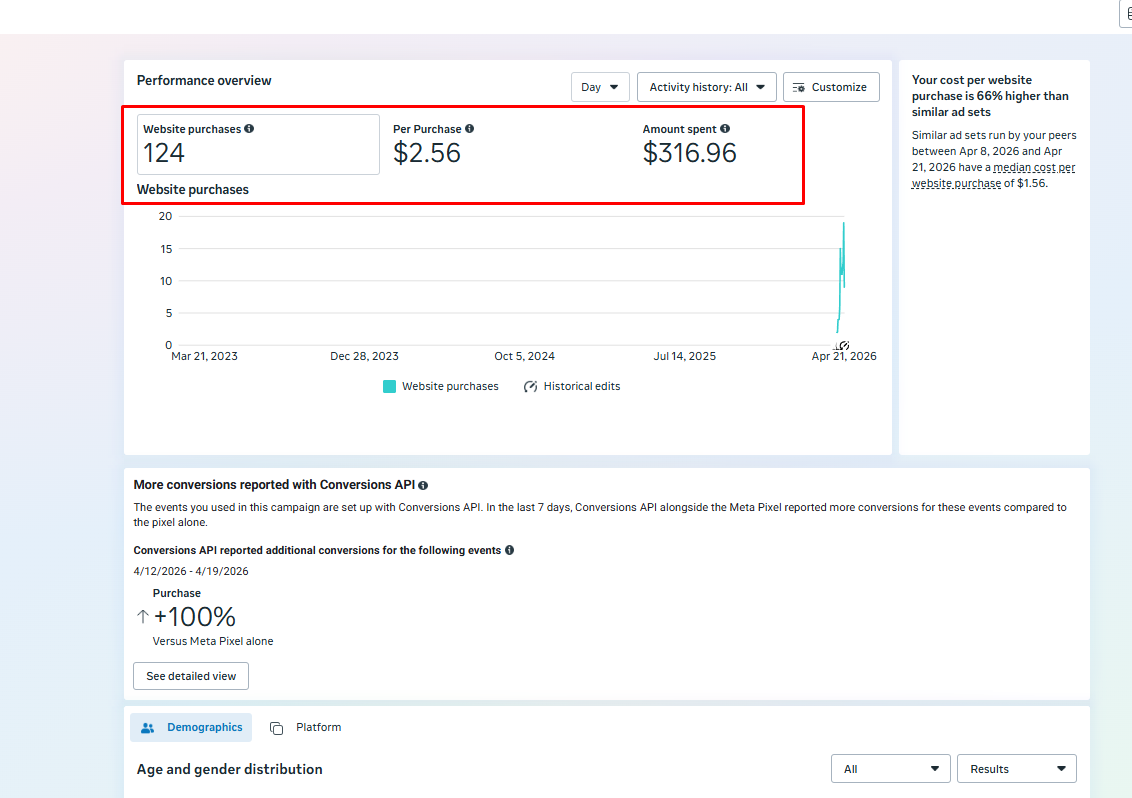This screenshot has height=798, width=1132.
Task: Open the All dropdown for age and gender
Action: pos(891,768)
